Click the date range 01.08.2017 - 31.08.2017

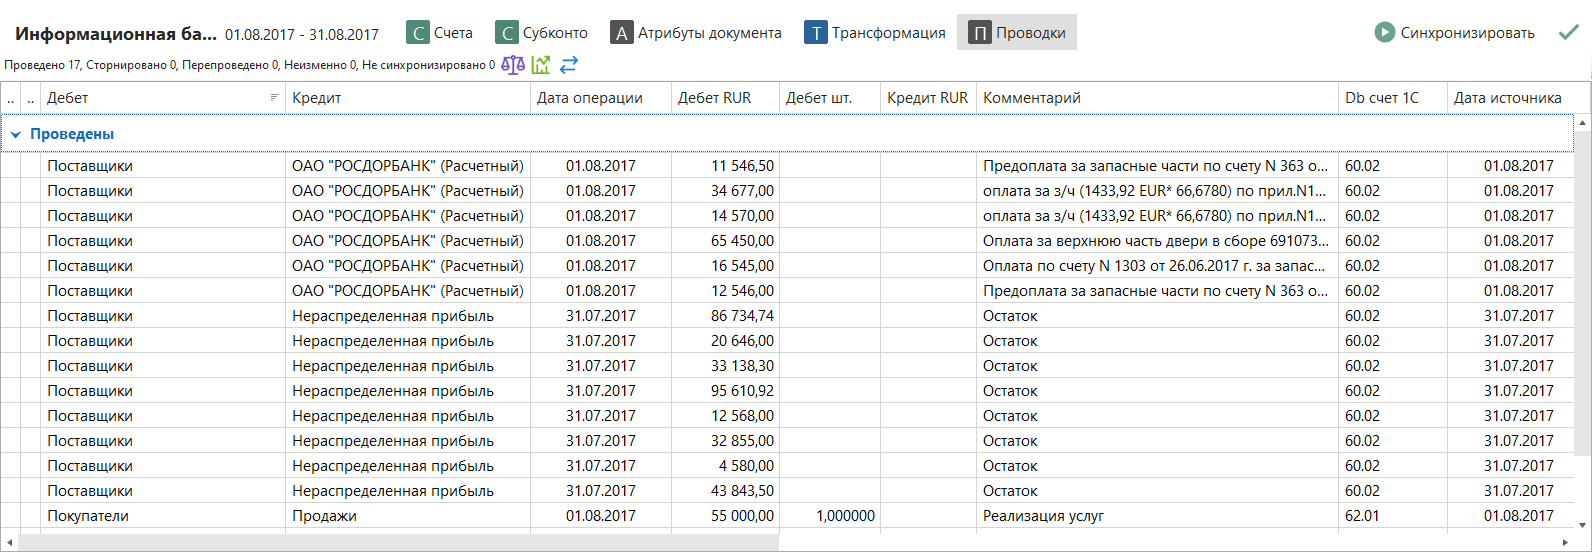[302, 34]
